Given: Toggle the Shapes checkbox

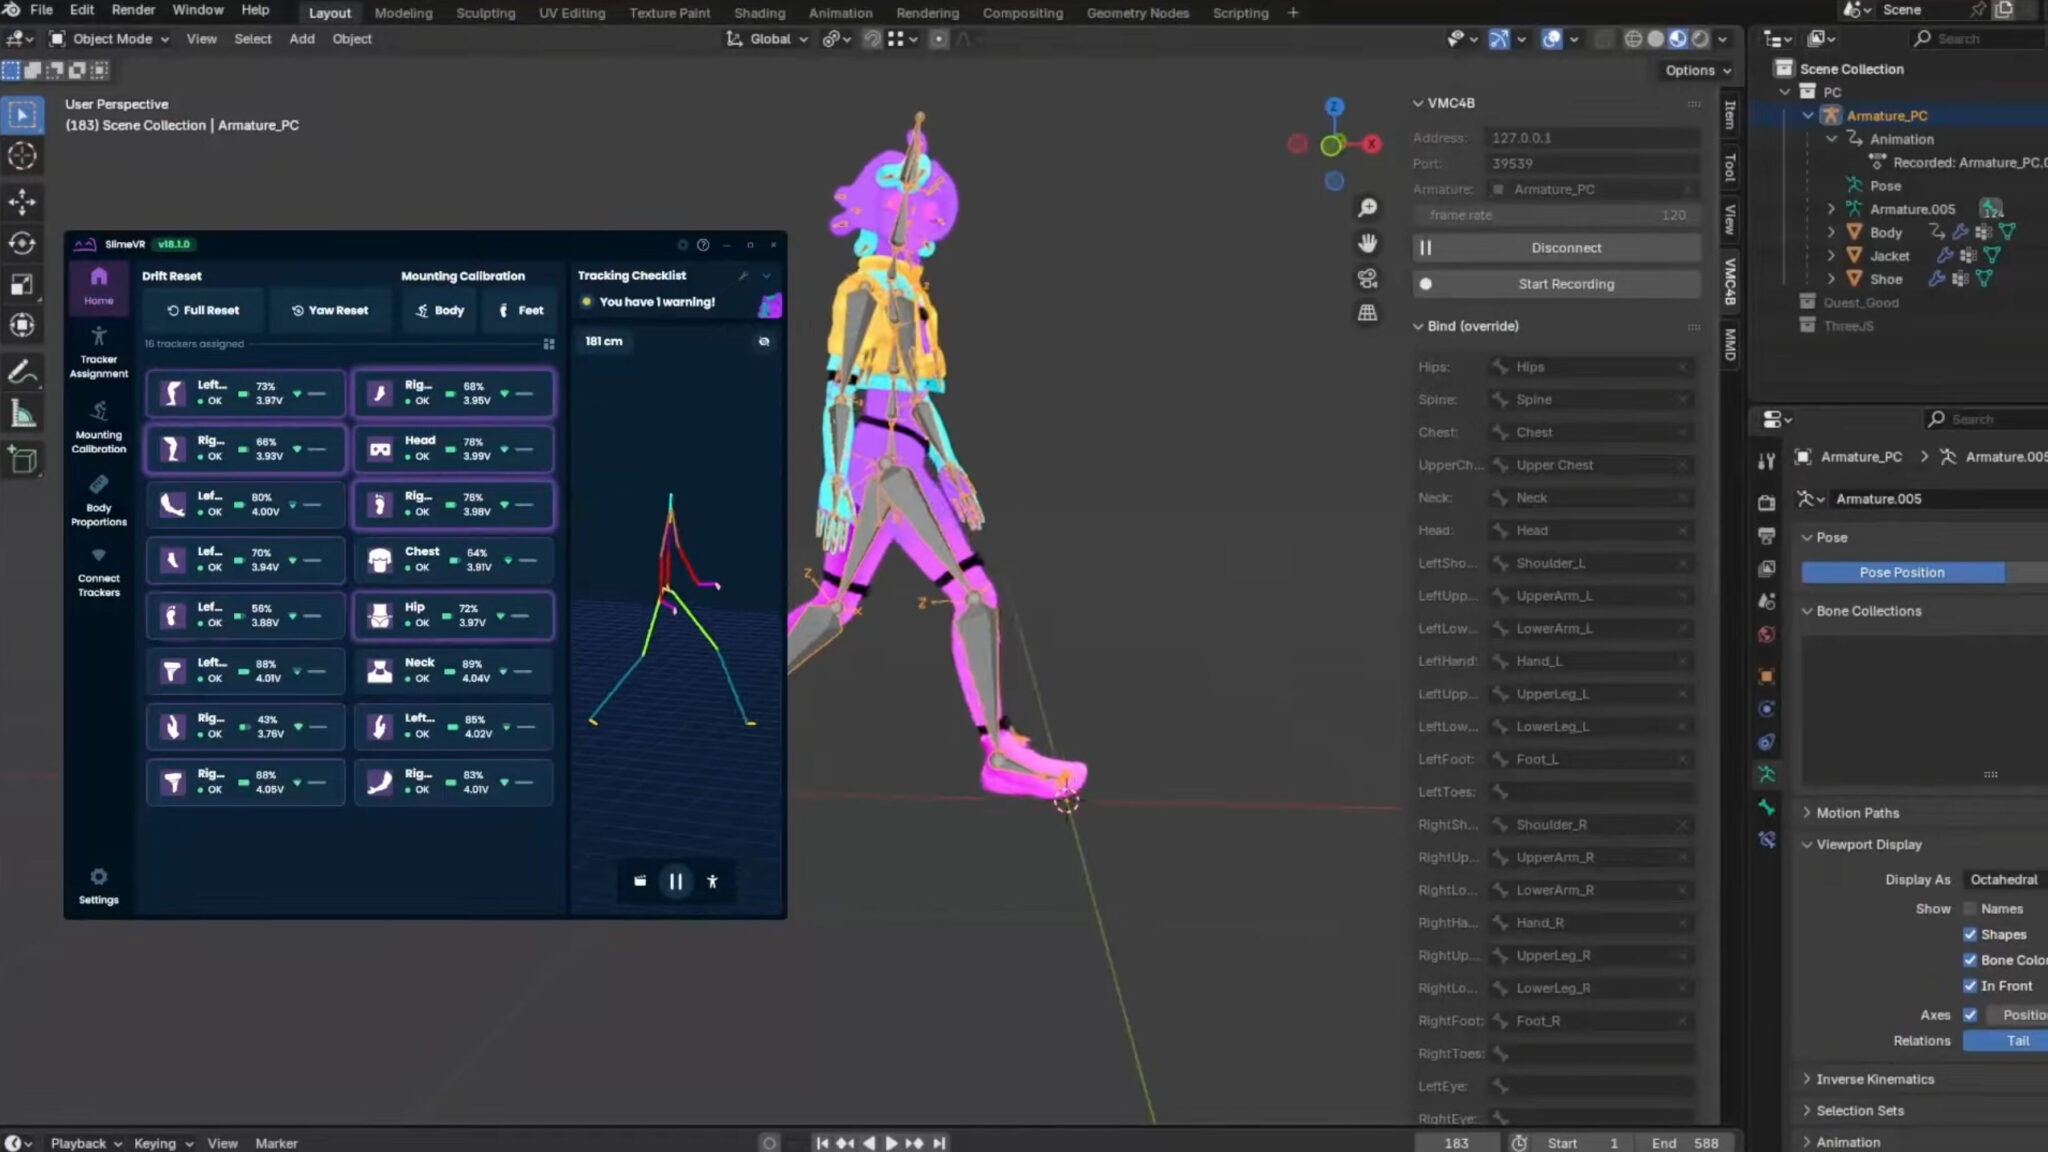Looking at the screenshot, I should (1970, 934).
